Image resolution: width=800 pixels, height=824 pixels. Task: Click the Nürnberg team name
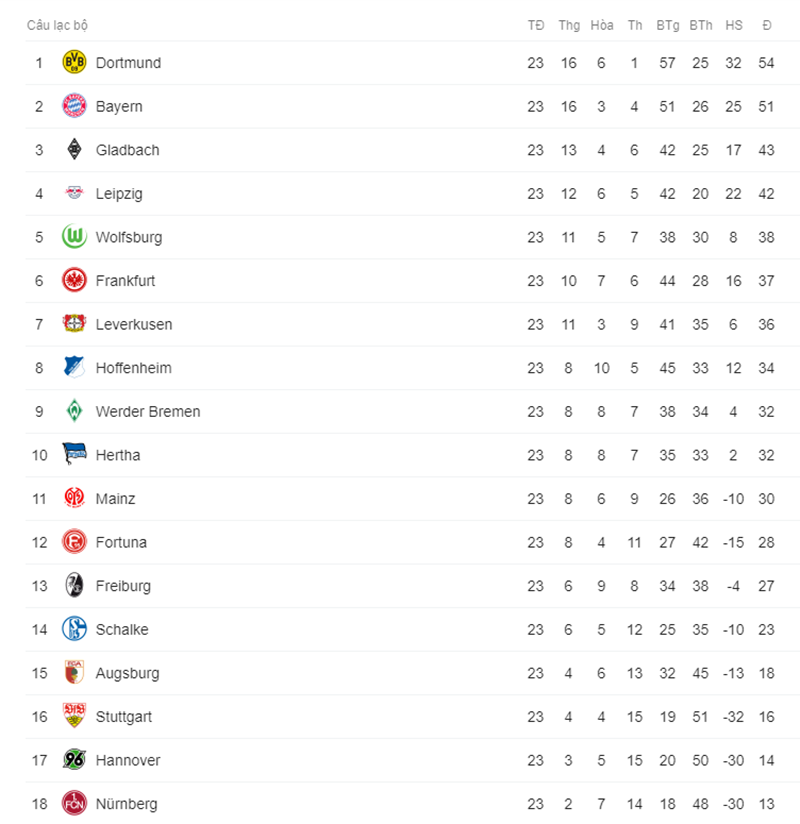tap(126, 805)
